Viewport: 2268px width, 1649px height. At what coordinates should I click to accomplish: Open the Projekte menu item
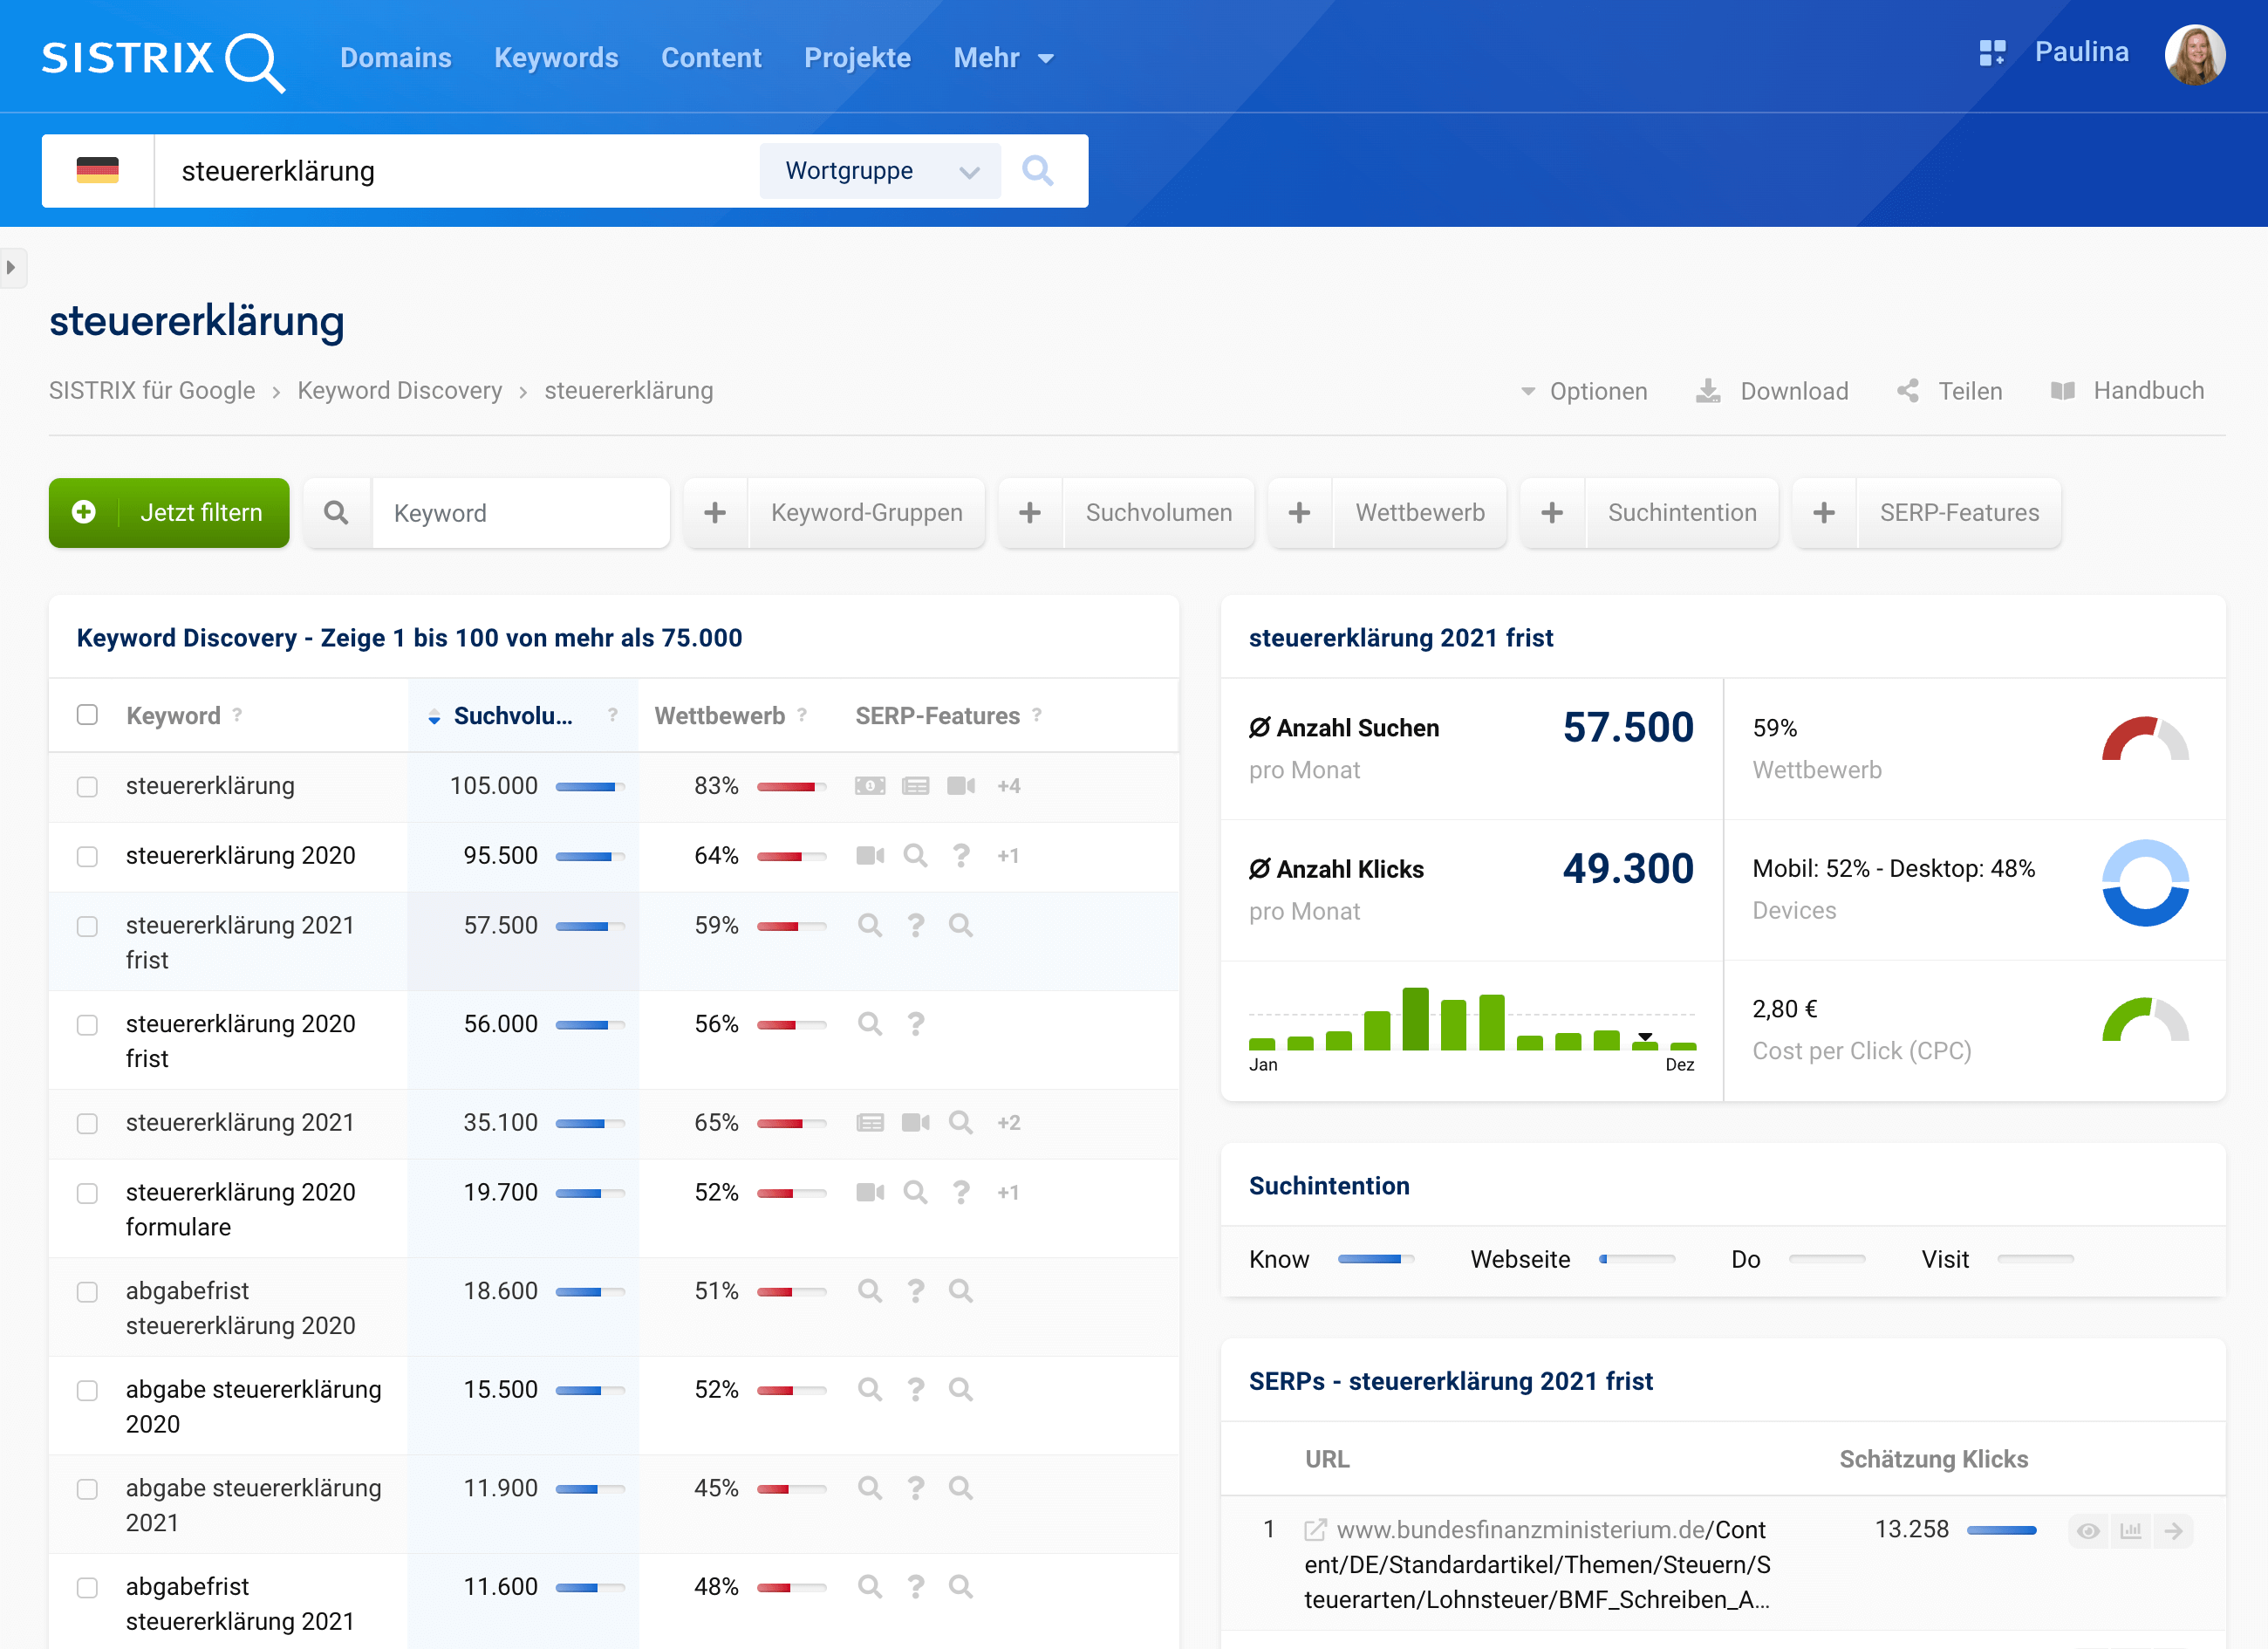coord(857,58)
